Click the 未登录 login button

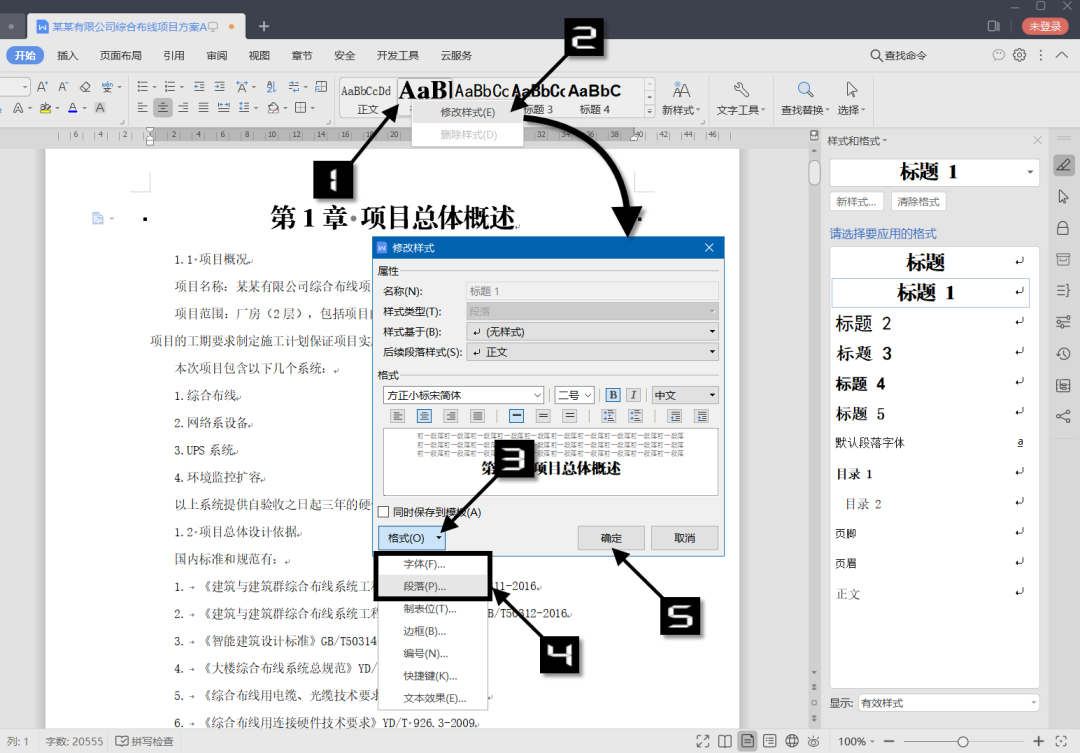coord(1045,26)
